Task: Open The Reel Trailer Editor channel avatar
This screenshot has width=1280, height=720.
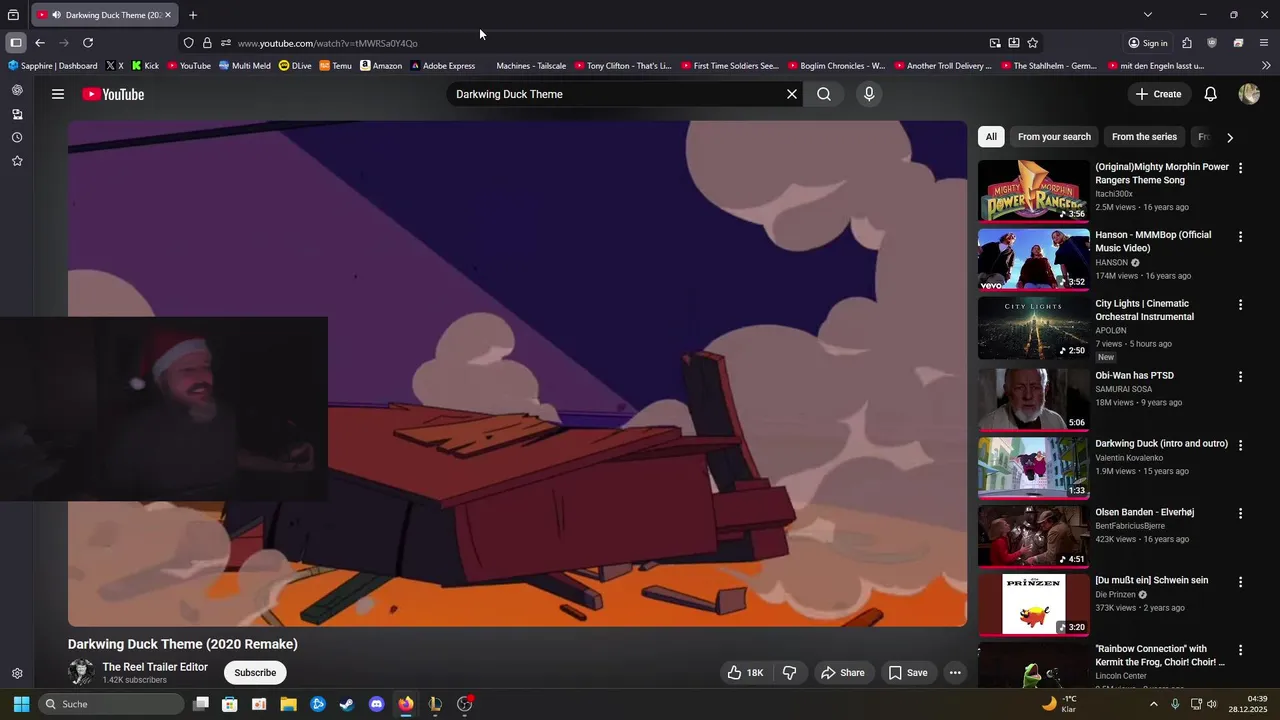Action: (81, 672)
